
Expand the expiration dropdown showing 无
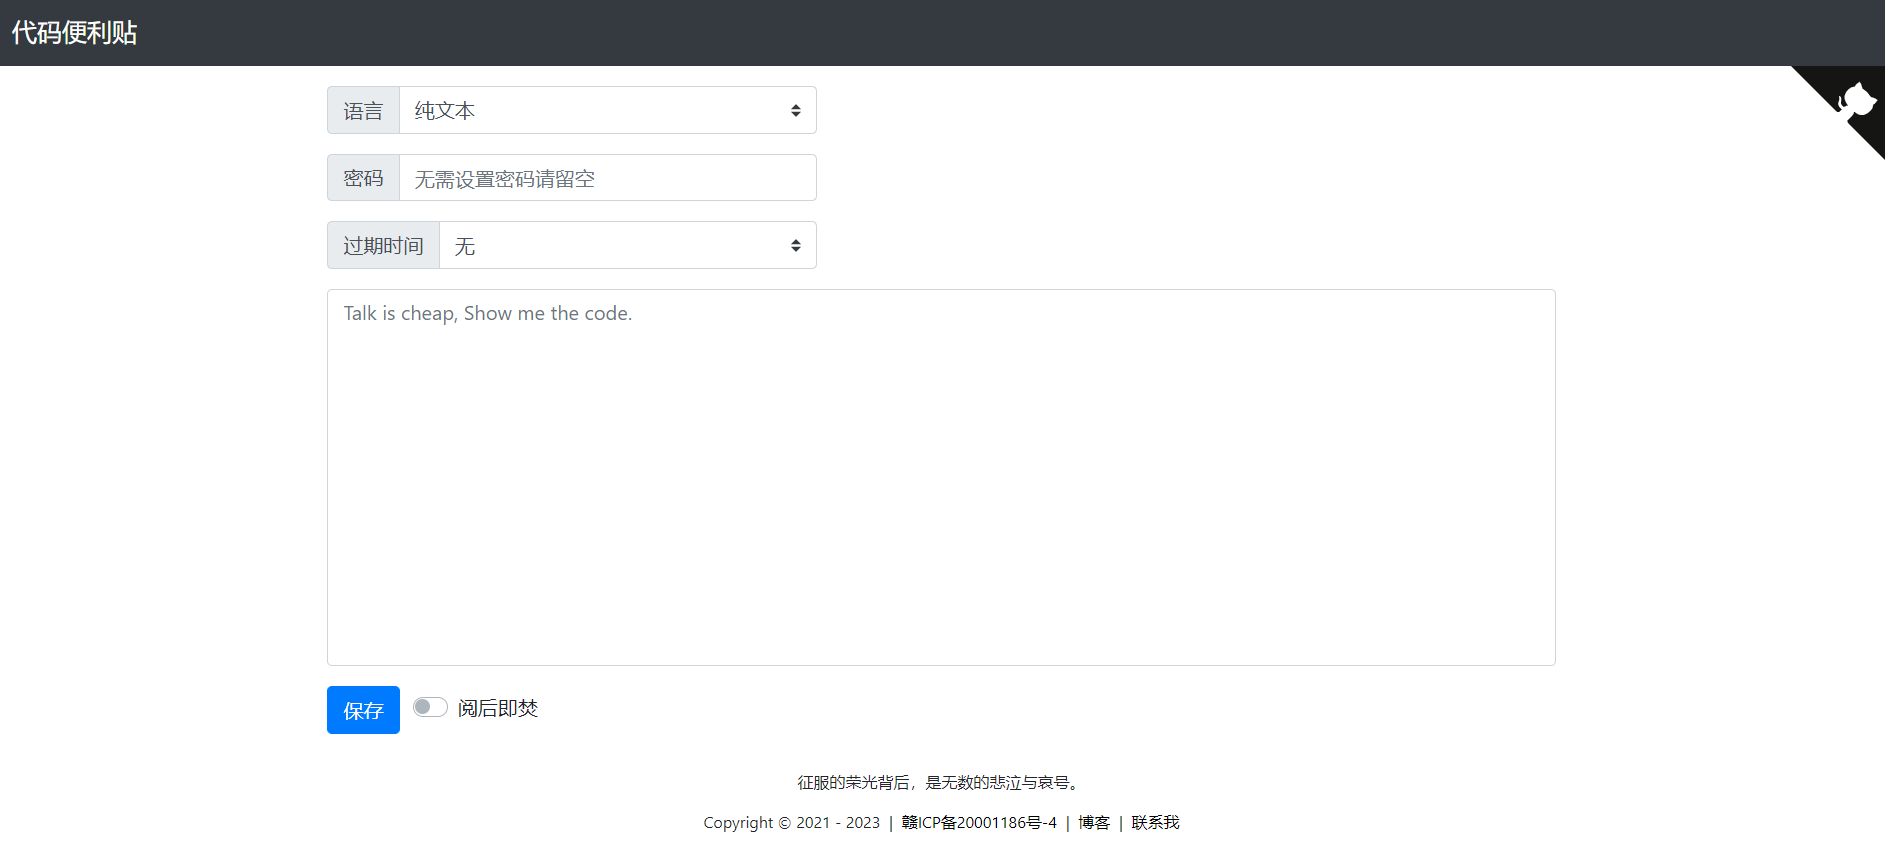click(x=620, y=246)
